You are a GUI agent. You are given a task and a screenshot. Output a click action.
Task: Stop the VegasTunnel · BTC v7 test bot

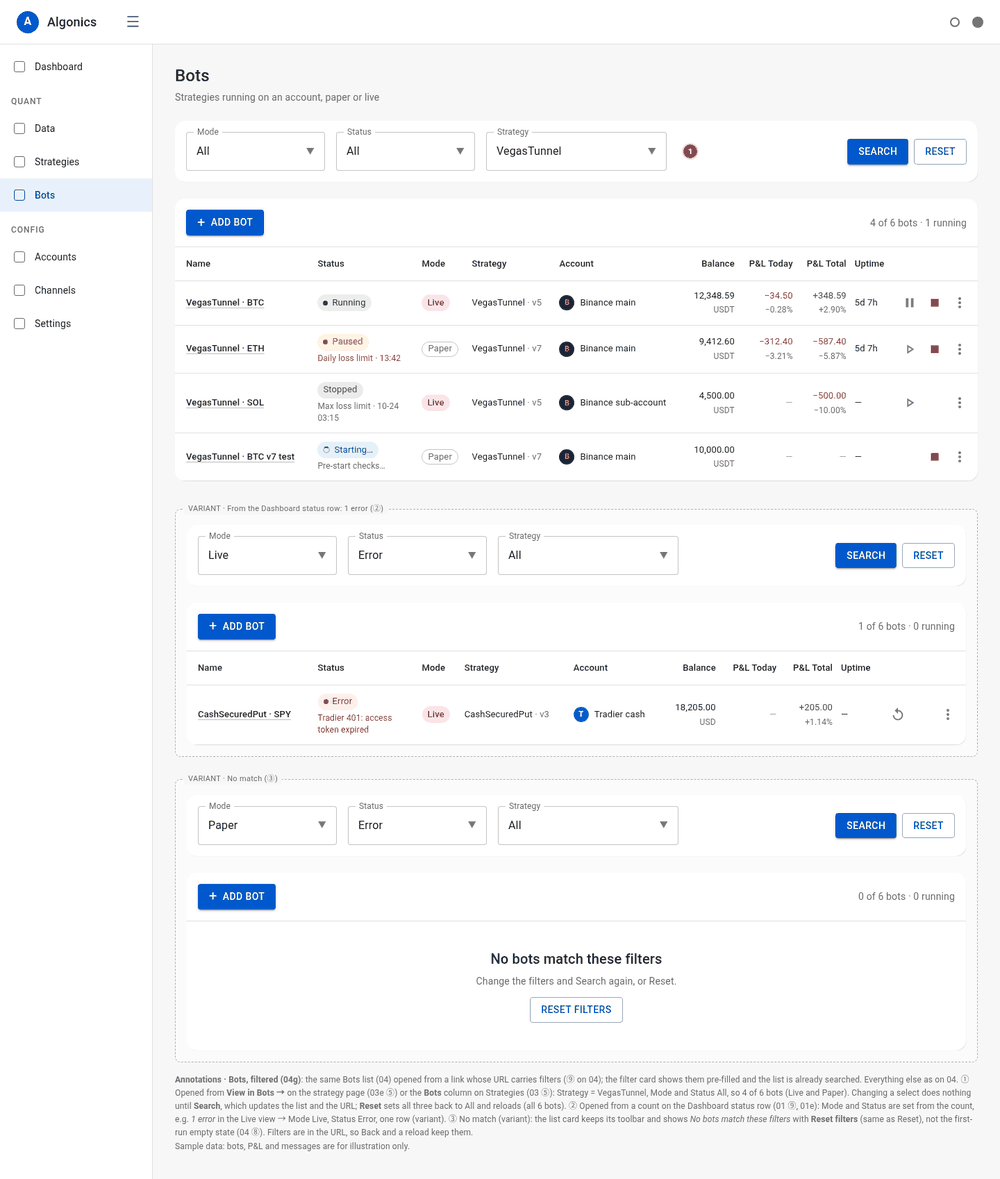pyautogui.click(x=935, y=457)
